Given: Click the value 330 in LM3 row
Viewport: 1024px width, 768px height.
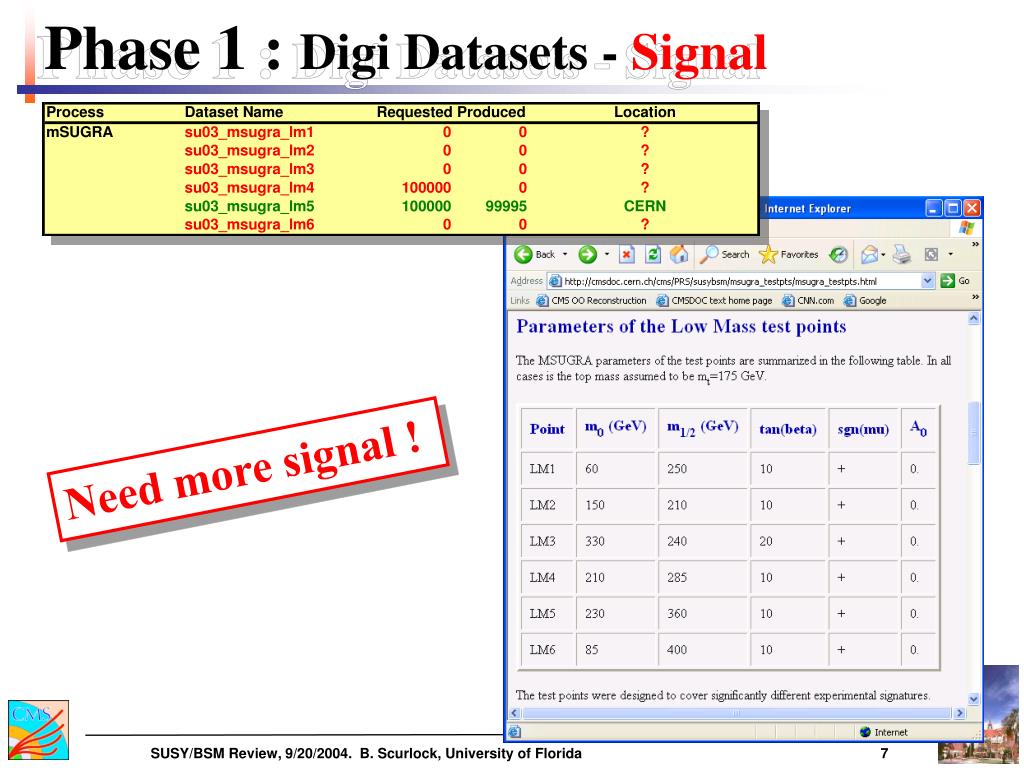Looking at the screenshot, I should [x=595, y=541].
